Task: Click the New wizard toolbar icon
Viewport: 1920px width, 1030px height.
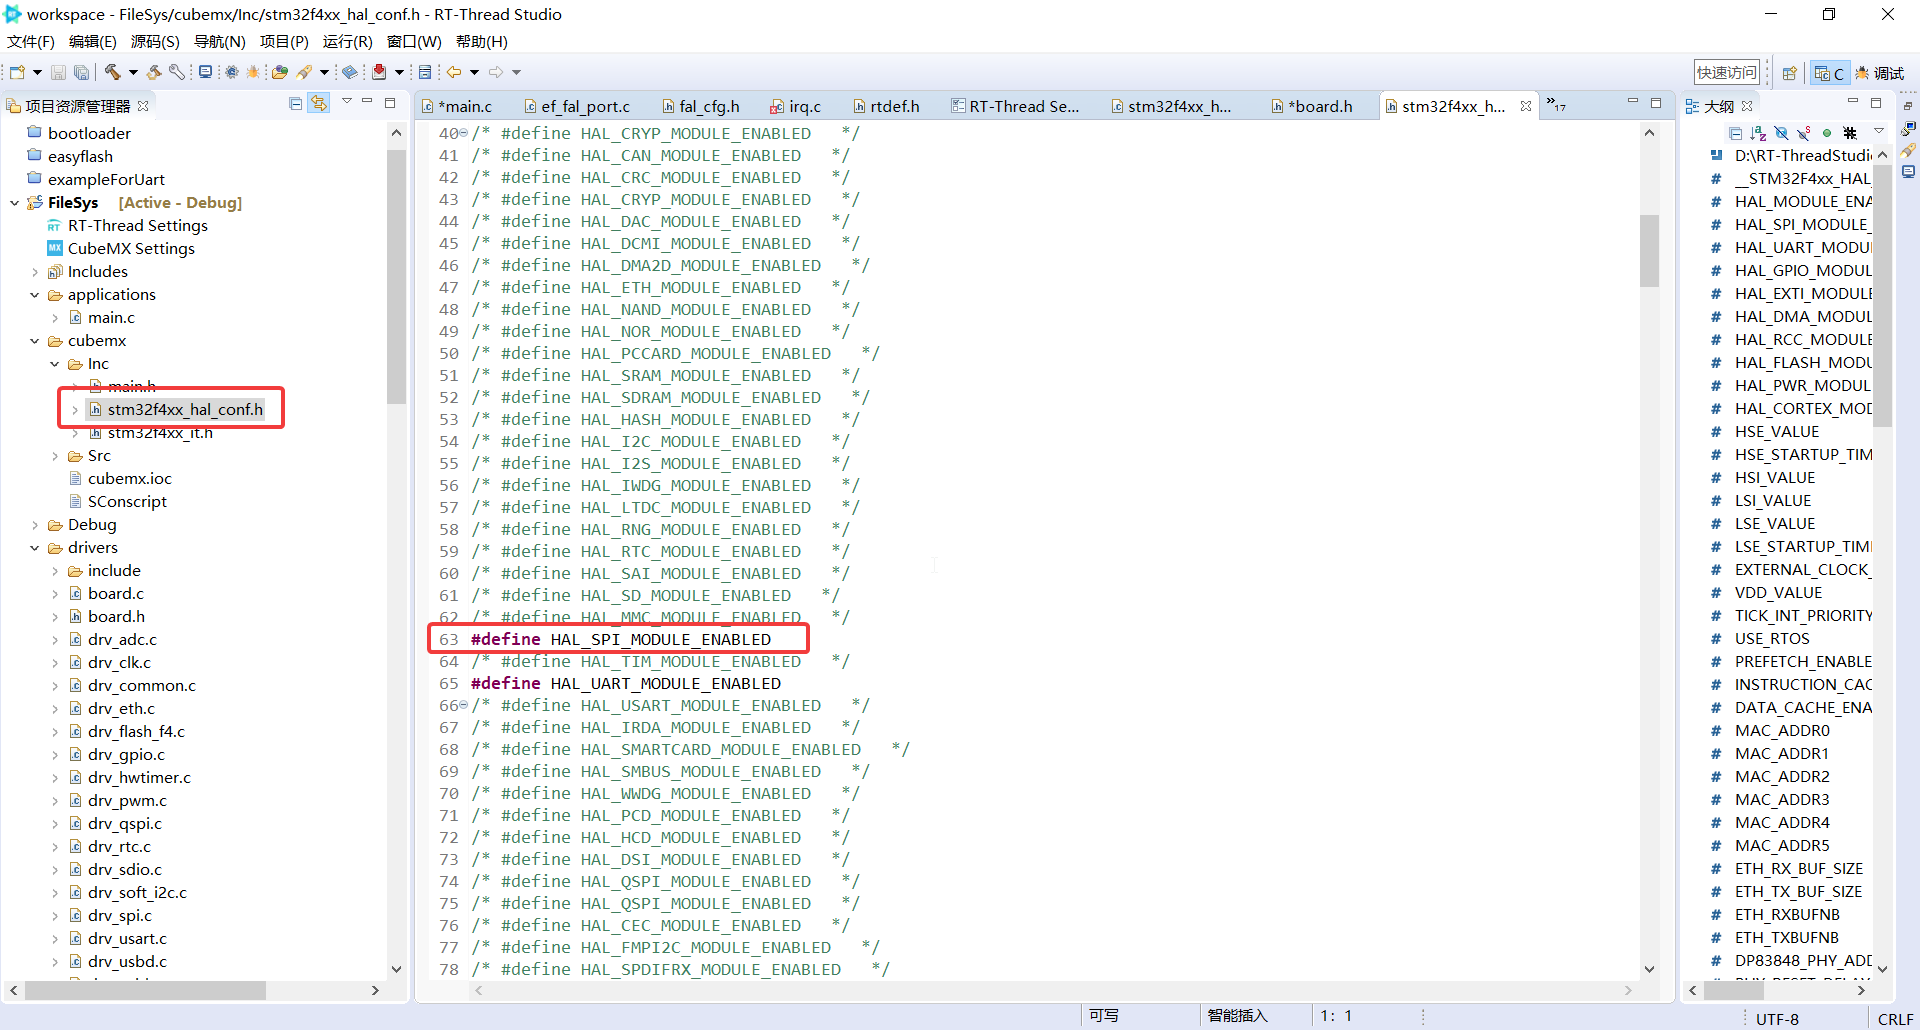Action: tap(17, 71)
